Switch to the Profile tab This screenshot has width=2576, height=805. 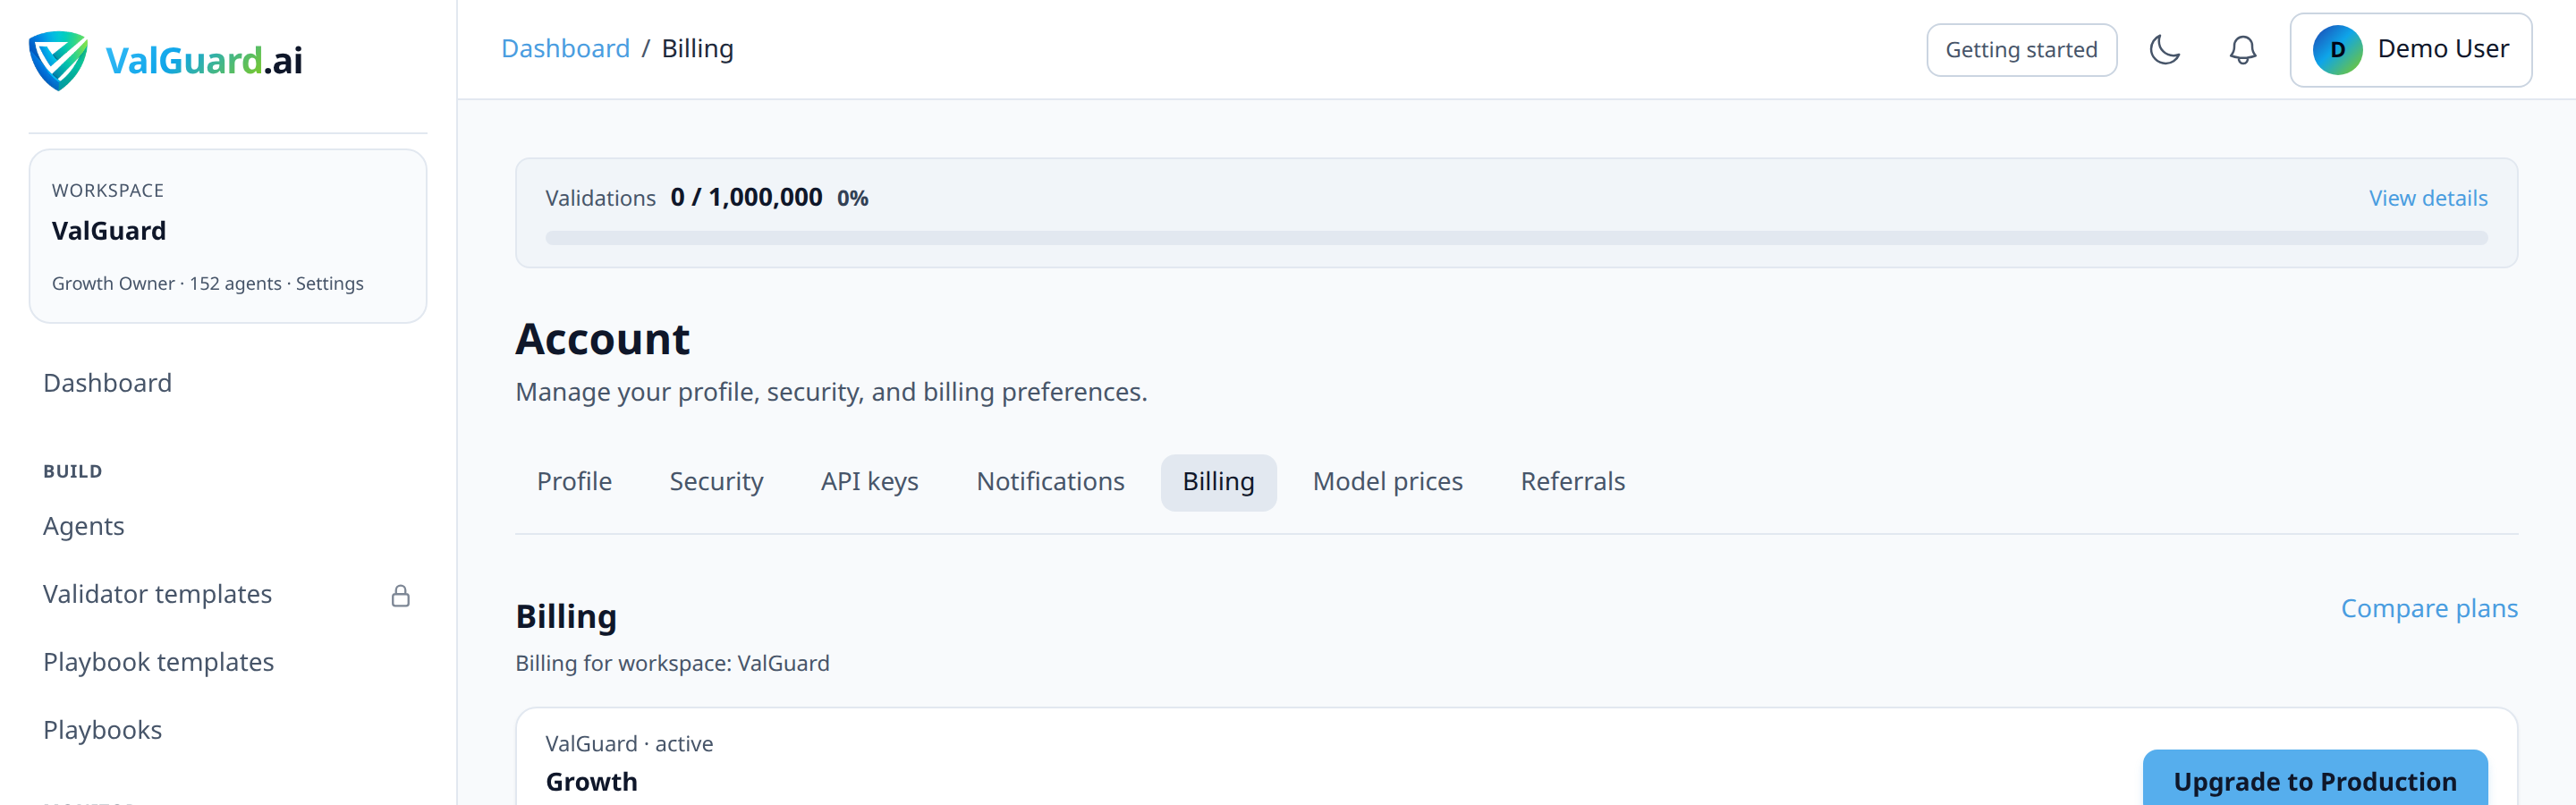(x=574, y=482)
